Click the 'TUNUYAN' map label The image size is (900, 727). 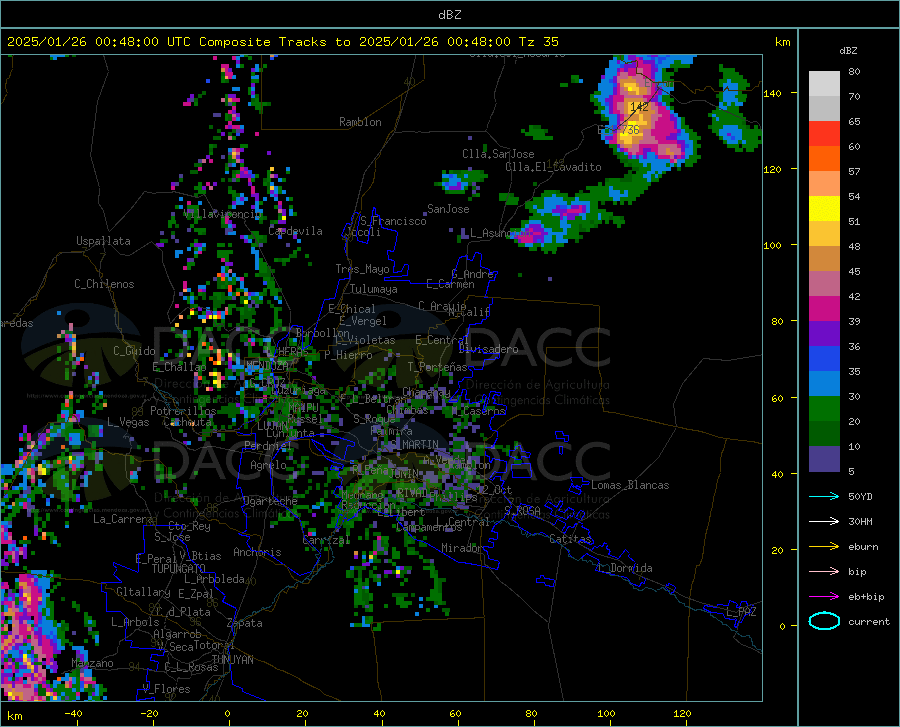232,659
